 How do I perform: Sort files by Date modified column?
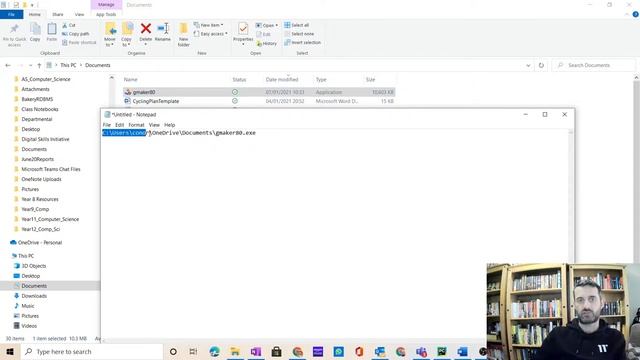[x=282, y=80]
